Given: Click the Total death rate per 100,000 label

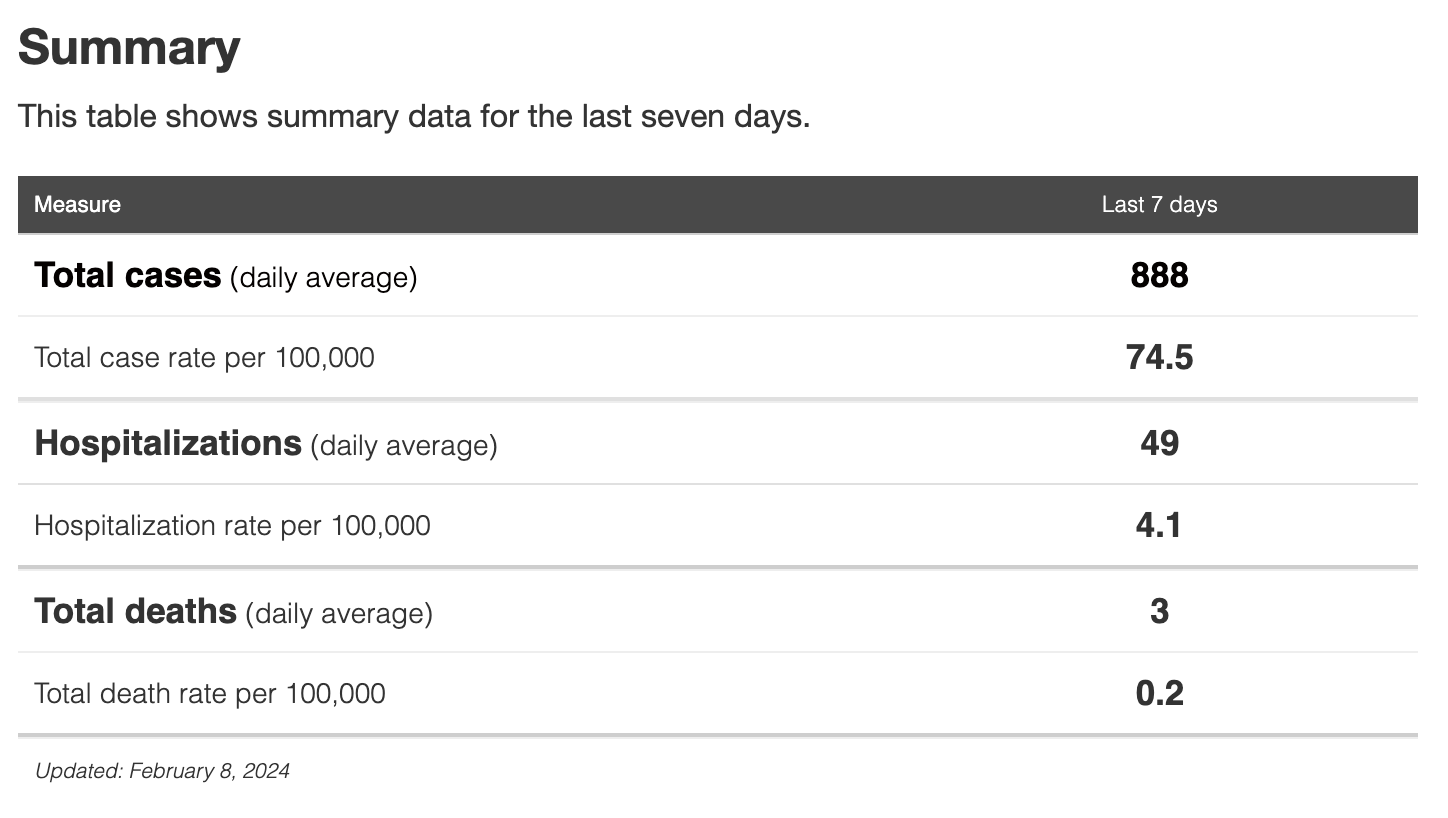Looking at the screenshot, I should pos(209,694).
